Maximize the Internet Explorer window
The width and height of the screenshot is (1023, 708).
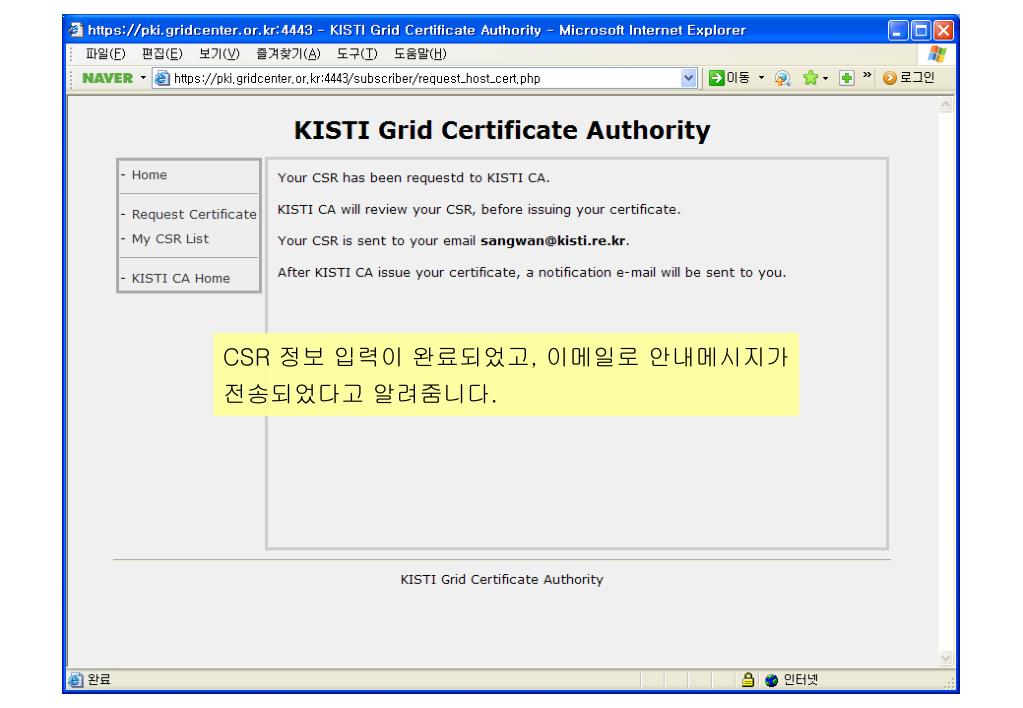(x=921, y=30)
